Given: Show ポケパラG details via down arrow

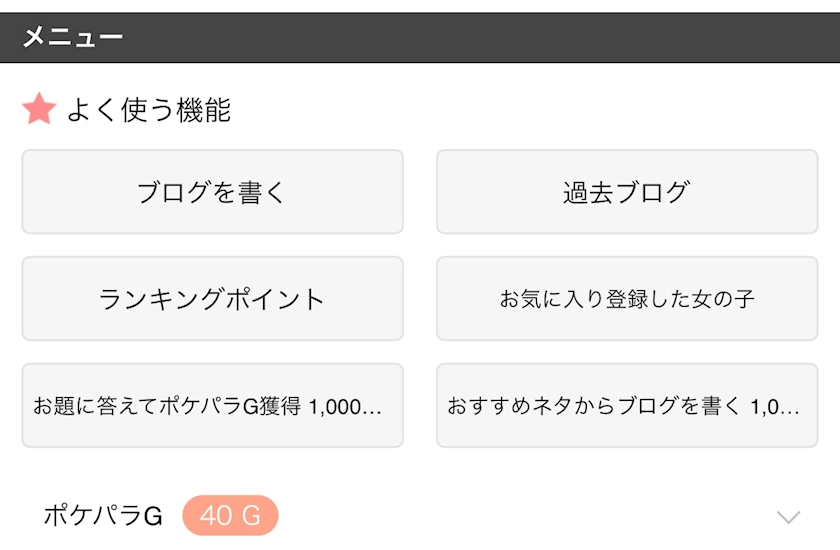Looking at the screenshot, I should pyautogui.click(x=789, y=517).
